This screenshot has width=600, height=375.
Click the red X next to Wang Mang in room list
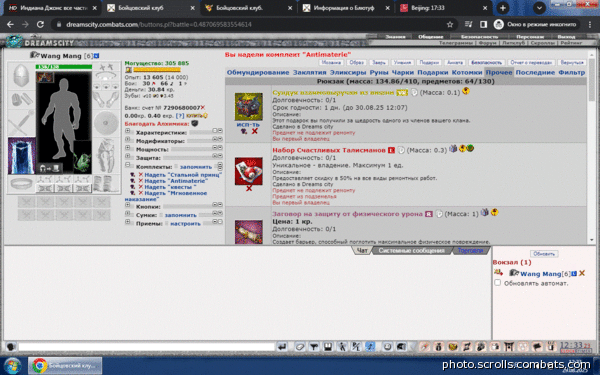coord(582,273)
